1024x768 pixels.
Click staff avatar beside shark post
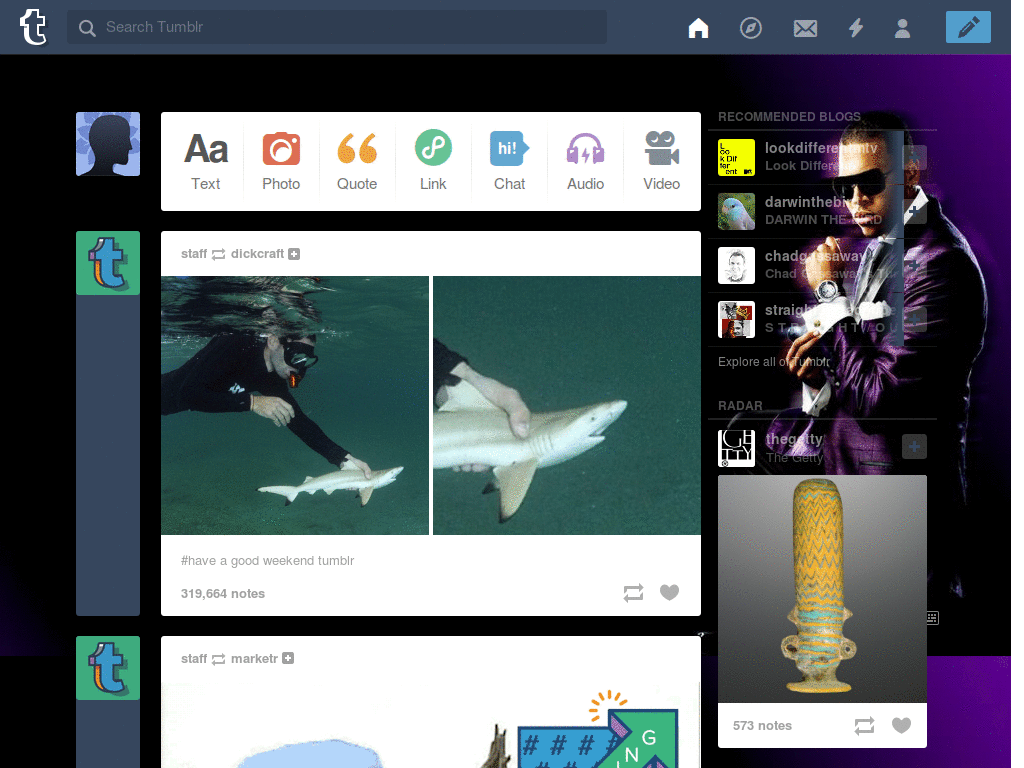pos(108,263)
